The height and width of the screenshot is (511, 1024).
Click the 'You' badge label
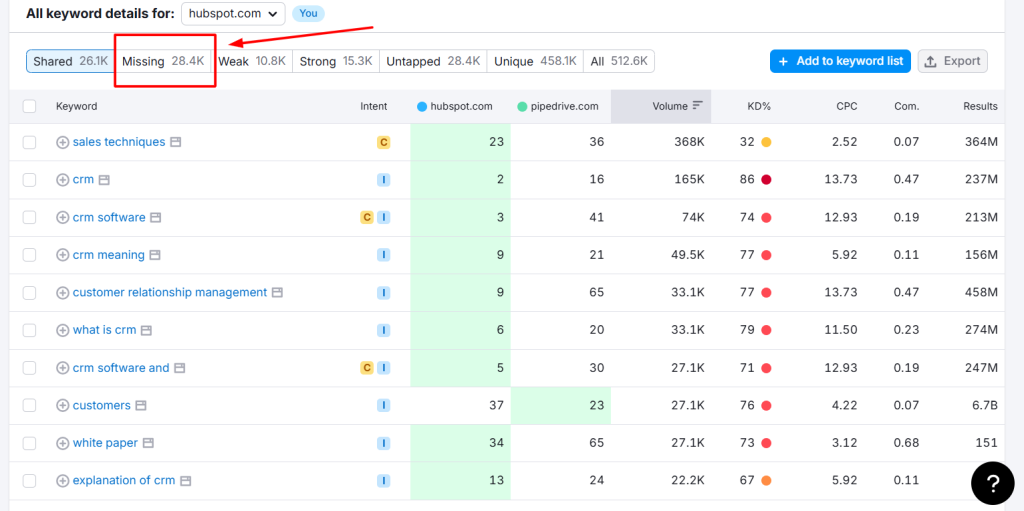click(x=308, y=13)
